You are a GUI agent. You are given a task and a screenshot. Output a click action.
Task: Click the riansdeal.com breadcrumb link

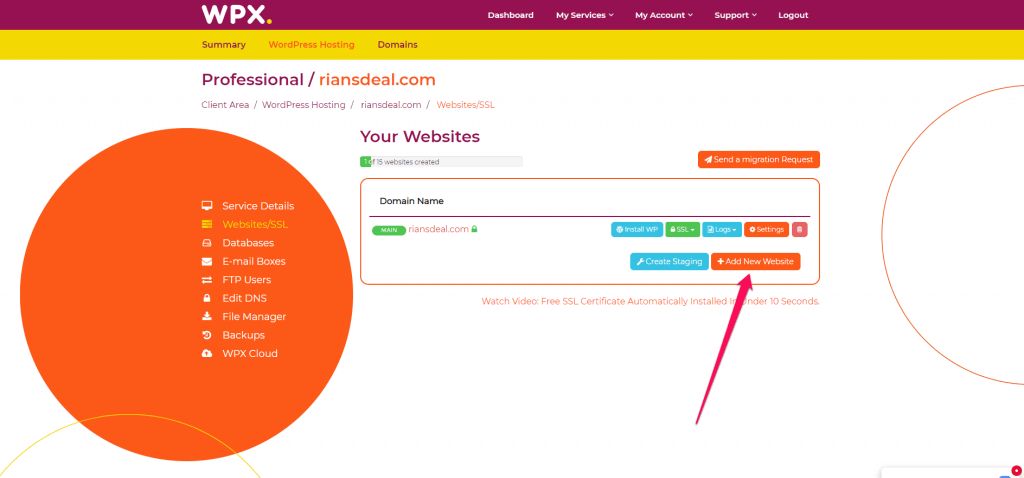click(x=391, y=104)
